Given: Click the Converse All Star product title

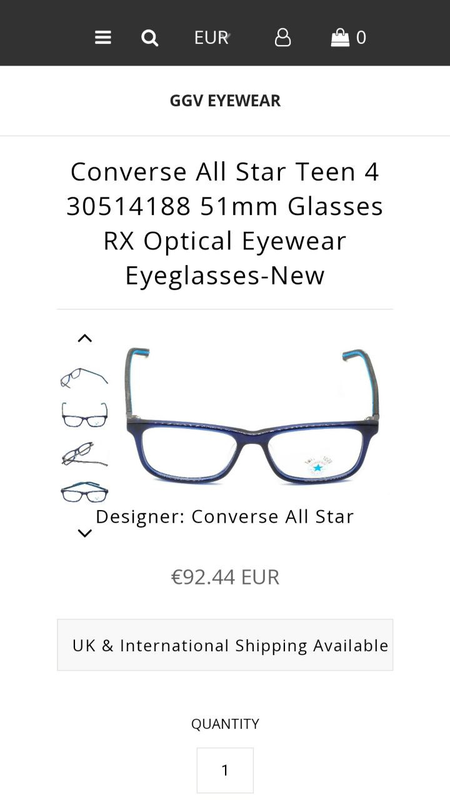Looking at the screenshot, I should 225,223.
